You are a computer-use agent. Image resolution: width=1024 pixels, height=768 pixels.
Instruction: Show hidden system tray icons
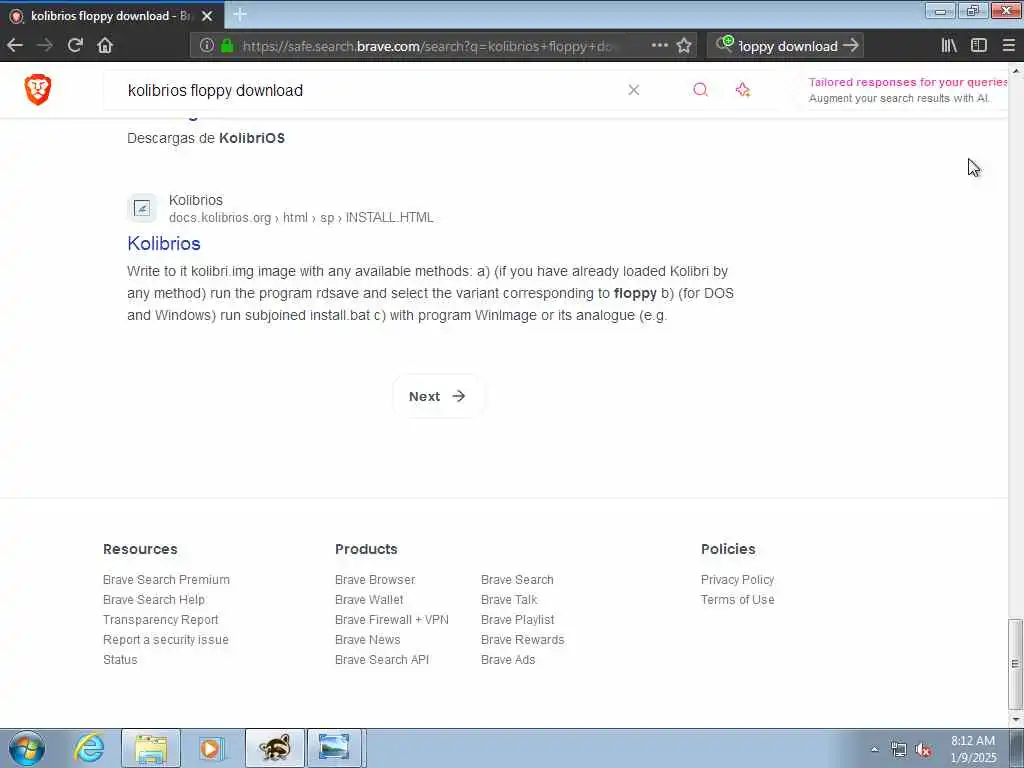874,749
